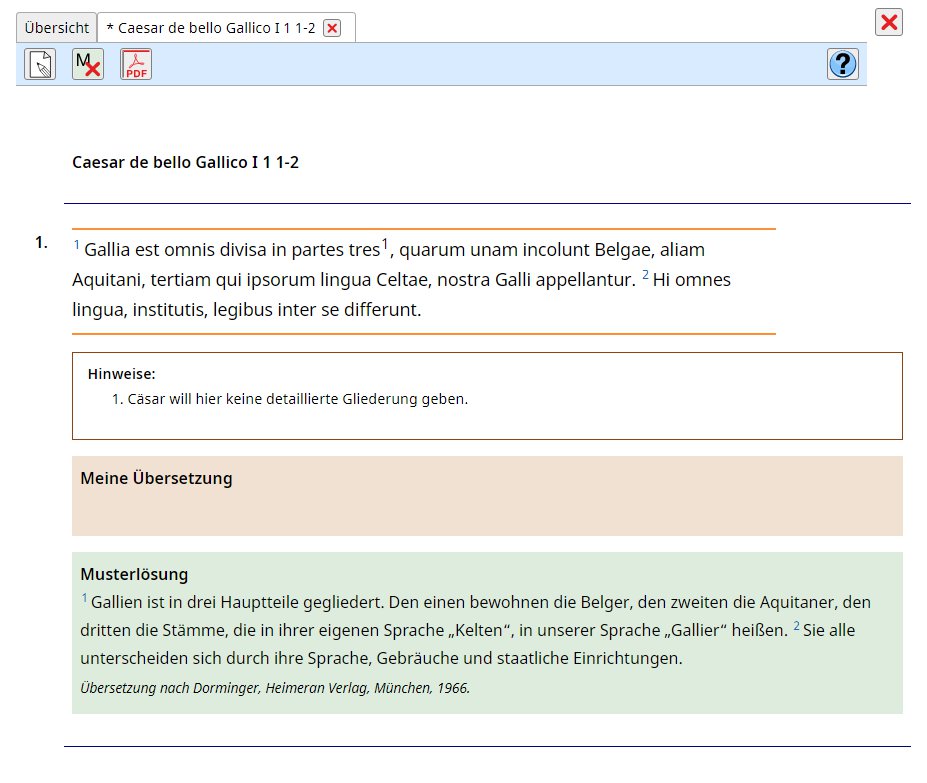Click the edit document icon in toolbar
This screenshot has width=927, height=783.
[40, 65]
